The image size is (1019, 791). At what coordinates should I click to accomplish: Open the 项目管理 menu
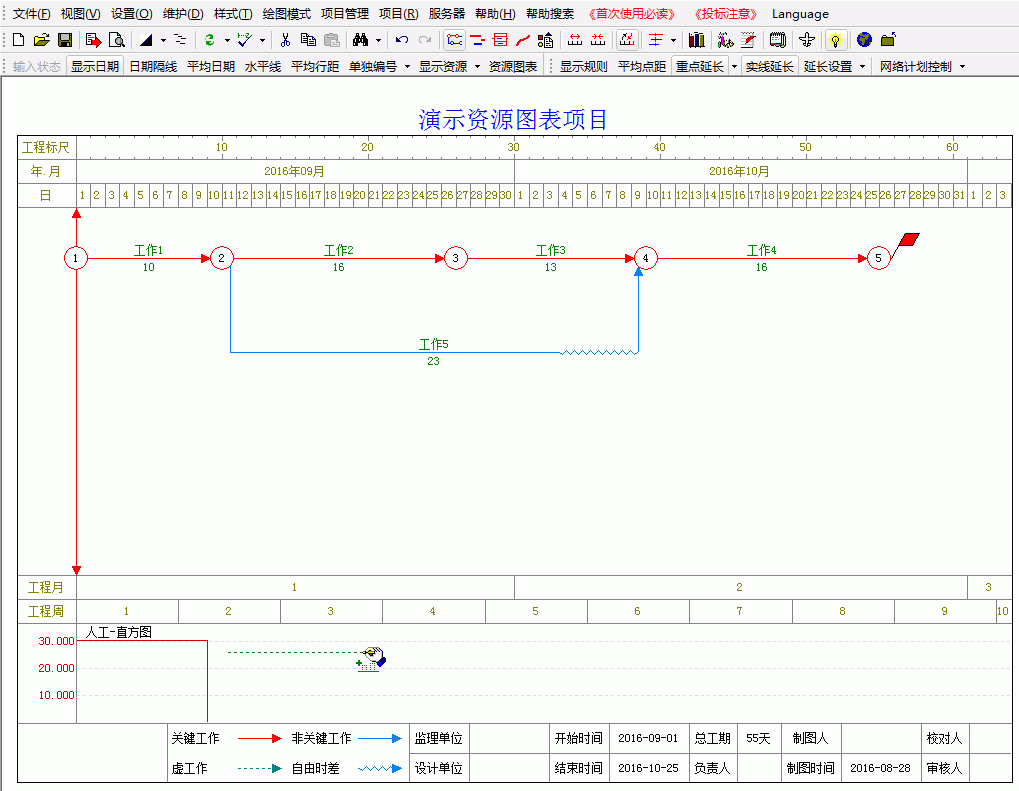pos(344,14)
